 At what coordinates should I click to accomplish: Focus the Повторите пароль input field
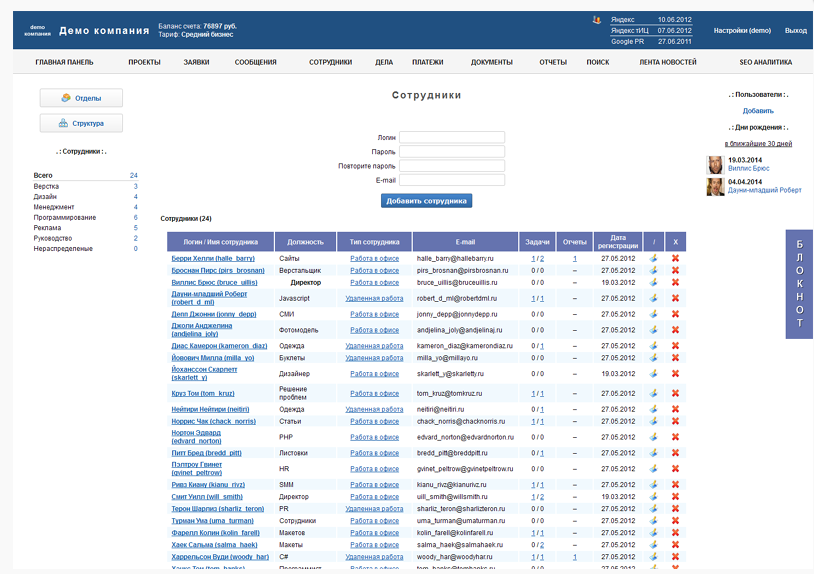coord(452,166)
